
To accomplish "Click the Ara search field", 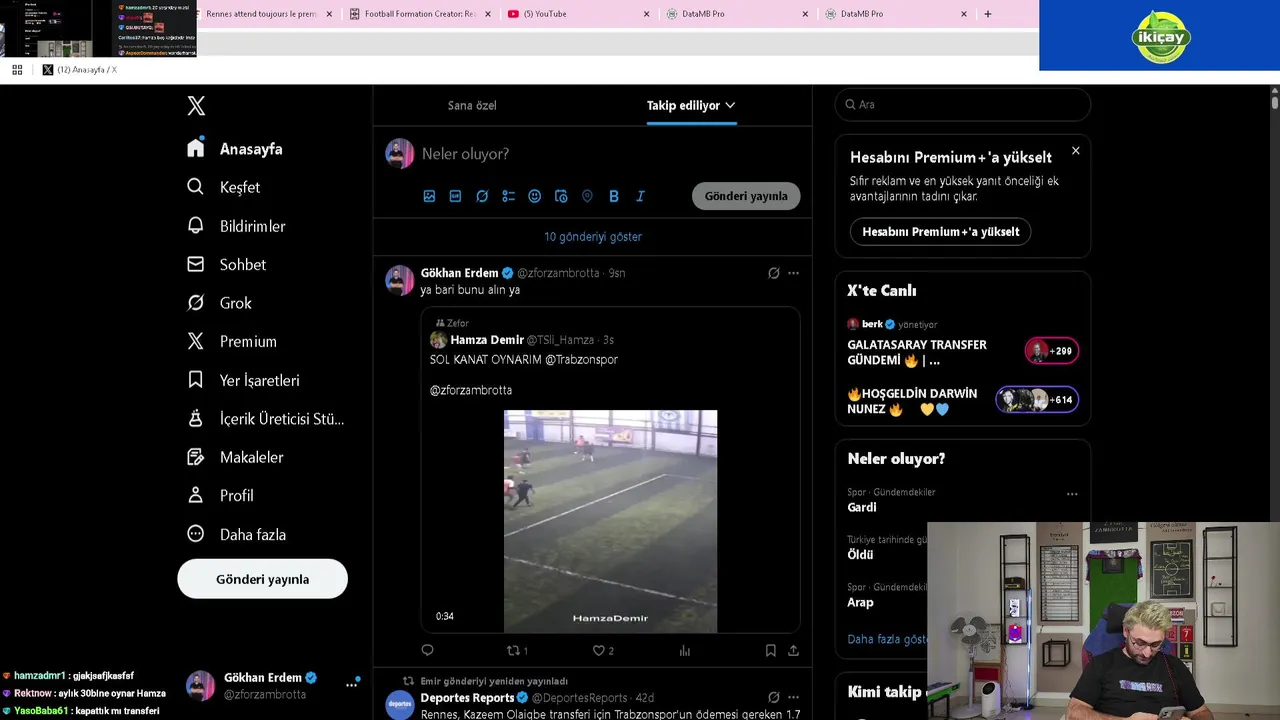I will click(963, 104).
